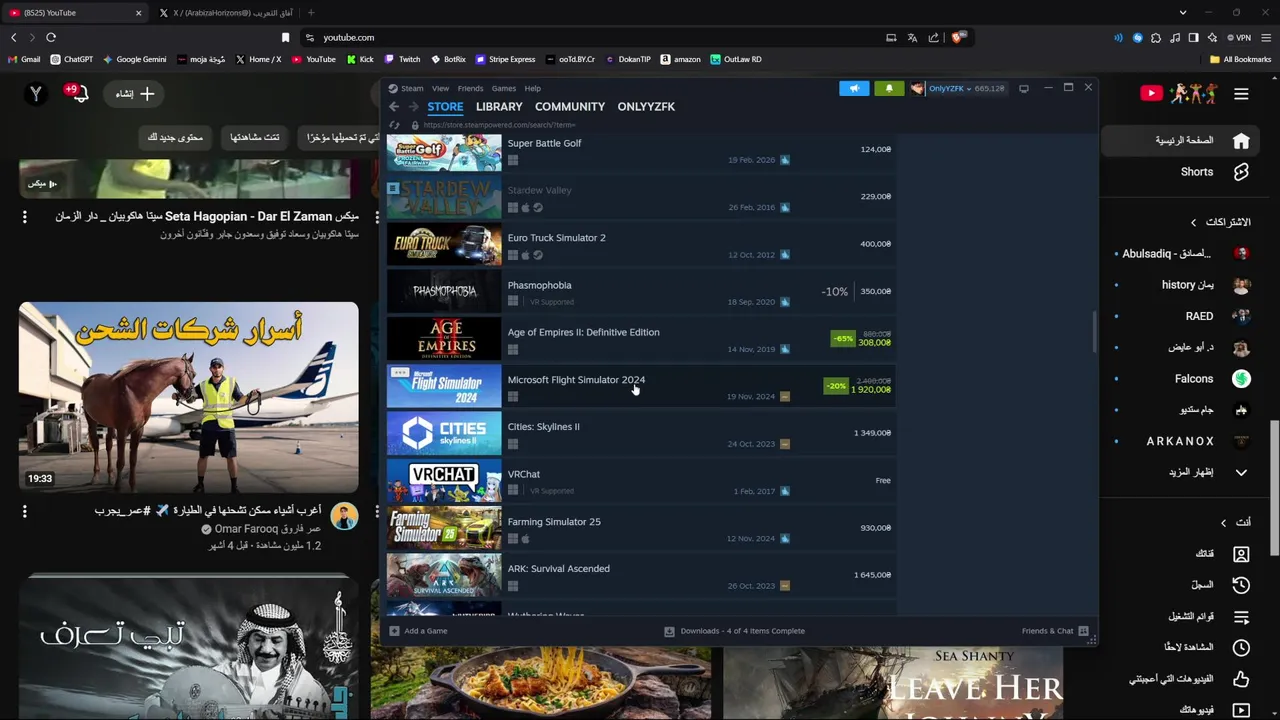Open Steam announcements megaphone button
This screenshot has height=720, width=1280.
pyautogui.click(x=854, y=88)
